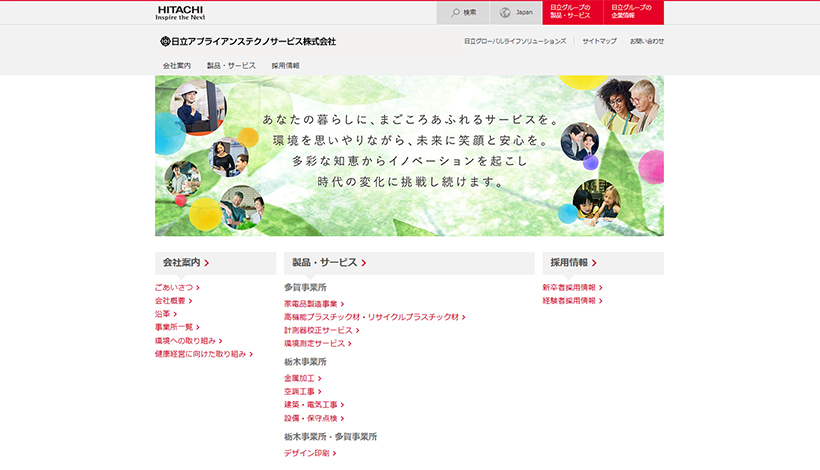Viewport: 820px width, 470px height.
Task: Open the 環境への取り組み link
Action: [x=189, y=341]
